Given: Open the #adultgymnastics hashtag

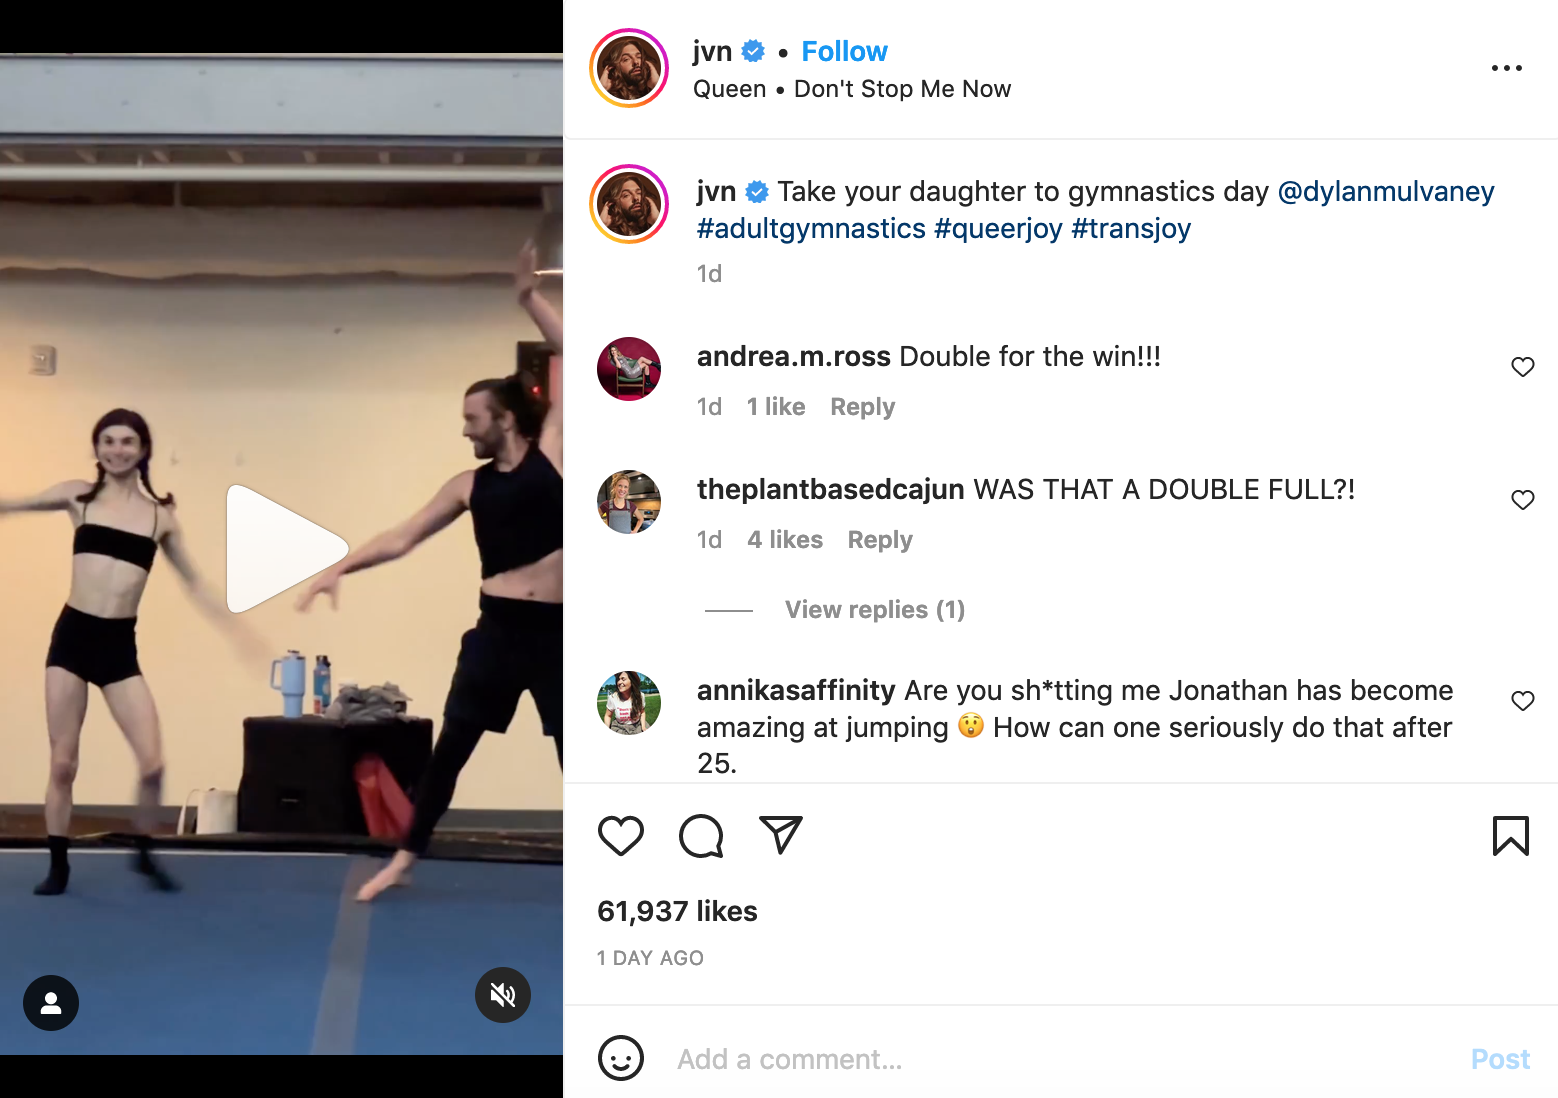Looking at the screenshot, I should click(811, 229).
